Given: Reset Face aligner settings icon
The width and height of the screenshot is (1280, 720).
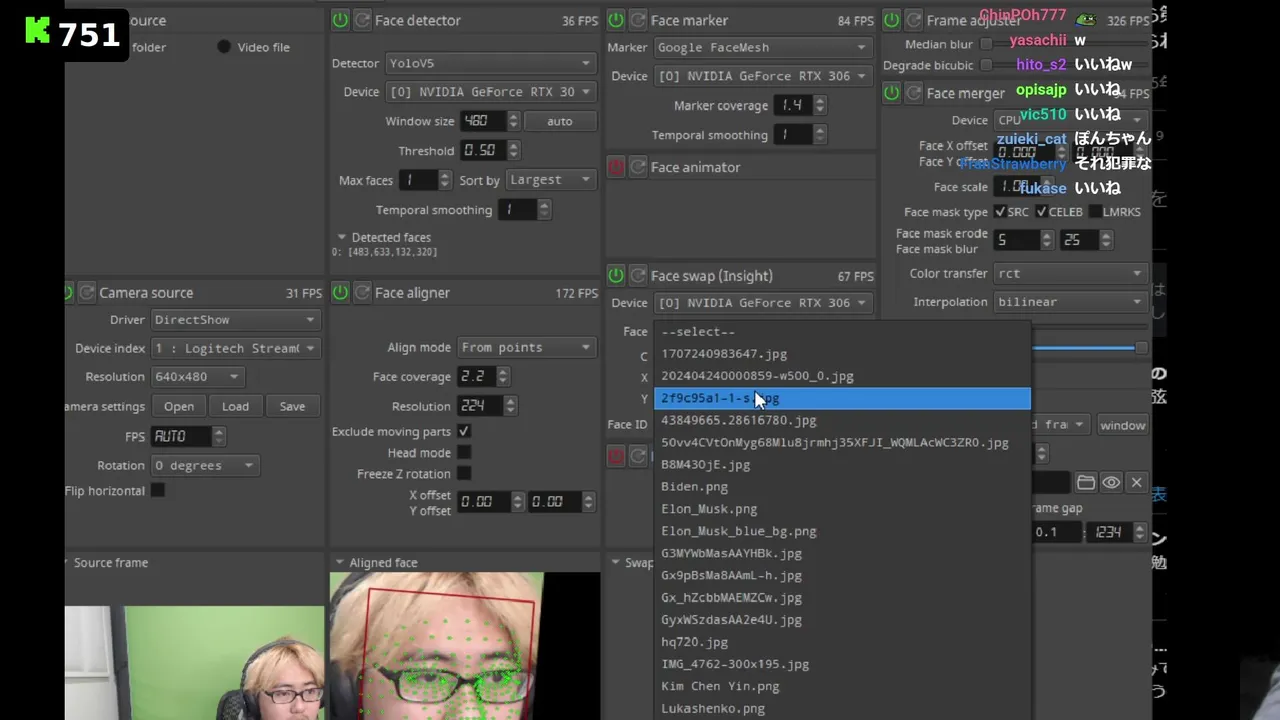Looking at the screenshot, I should 362,293.
